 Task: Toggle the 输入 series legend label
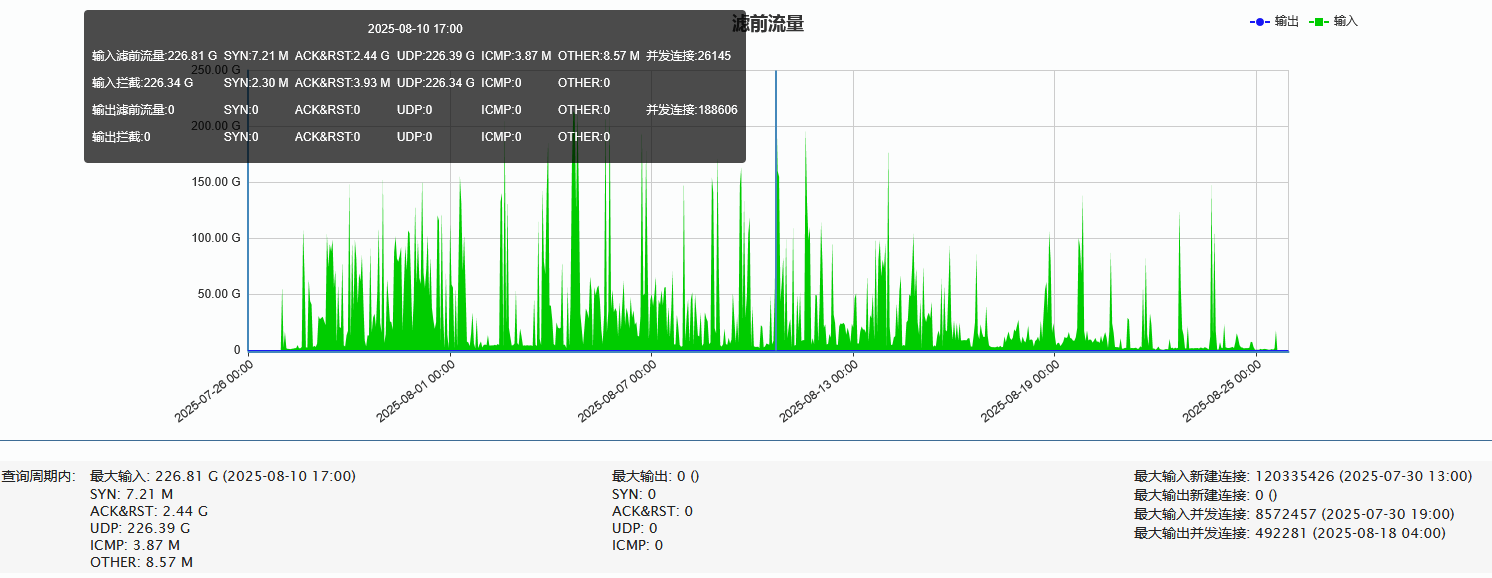click(x=1346, y=21)
